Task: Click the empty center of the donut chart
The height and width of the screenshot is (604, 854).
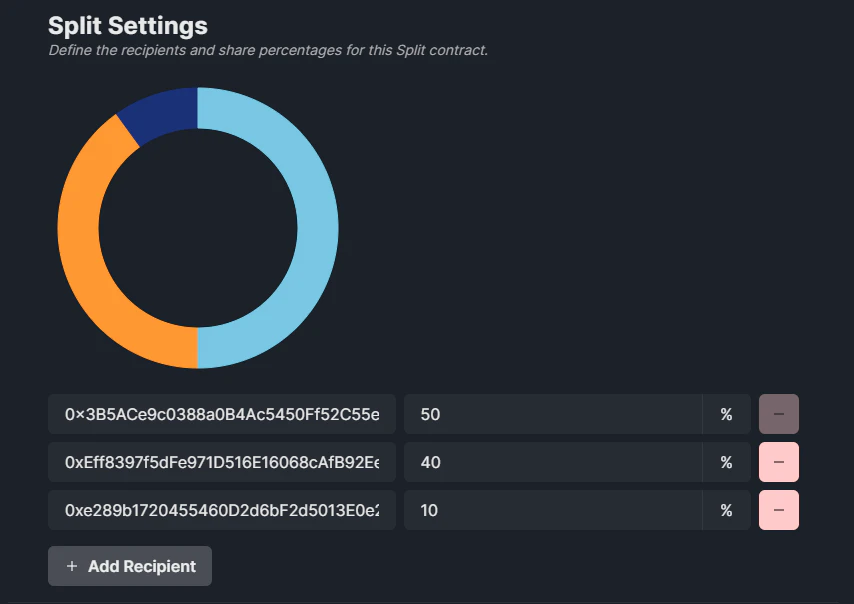Action: point(198,228)
